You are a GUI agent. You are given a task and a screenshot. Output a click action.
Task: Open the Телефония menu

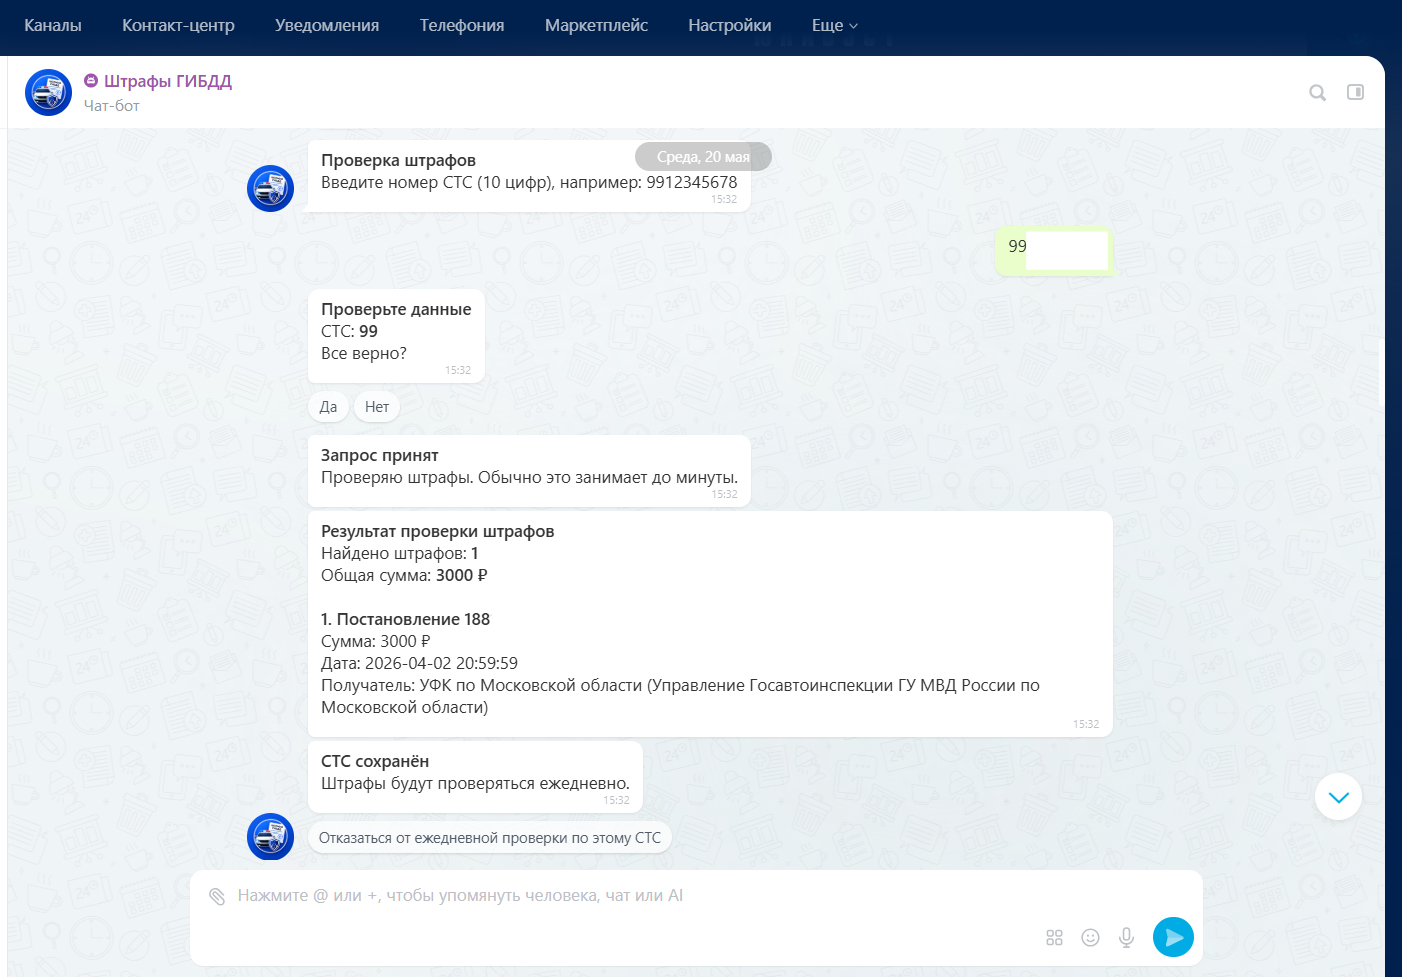[462, 25]
